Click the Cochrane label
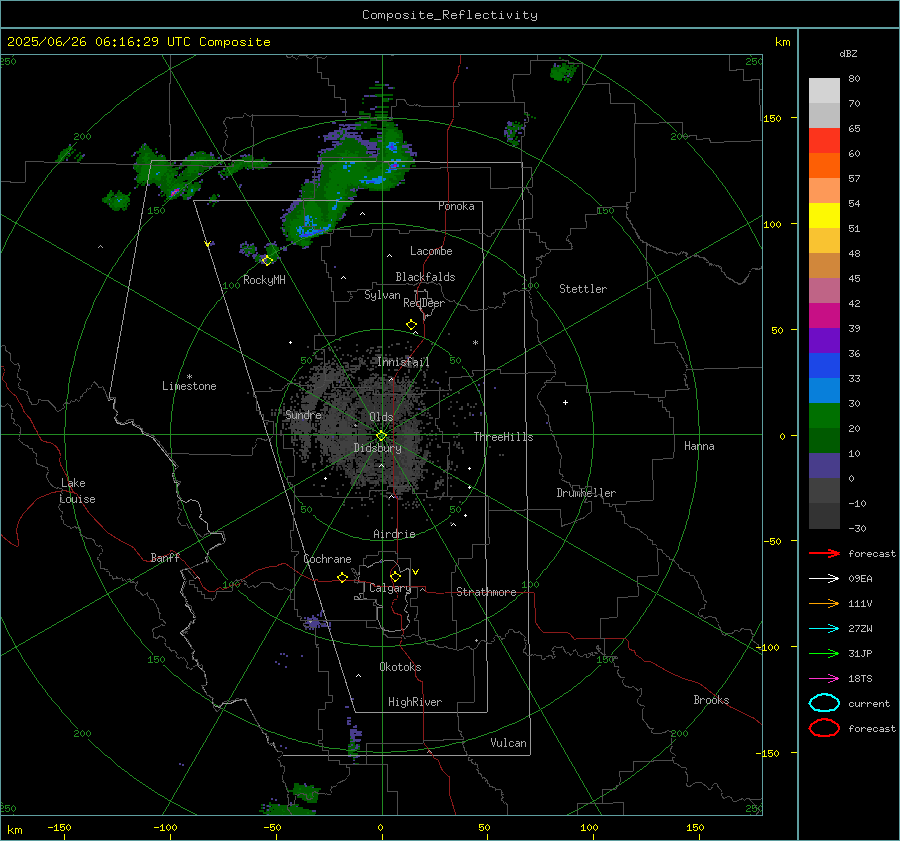Screen dimensions: 900x841 tap(327, 559)
